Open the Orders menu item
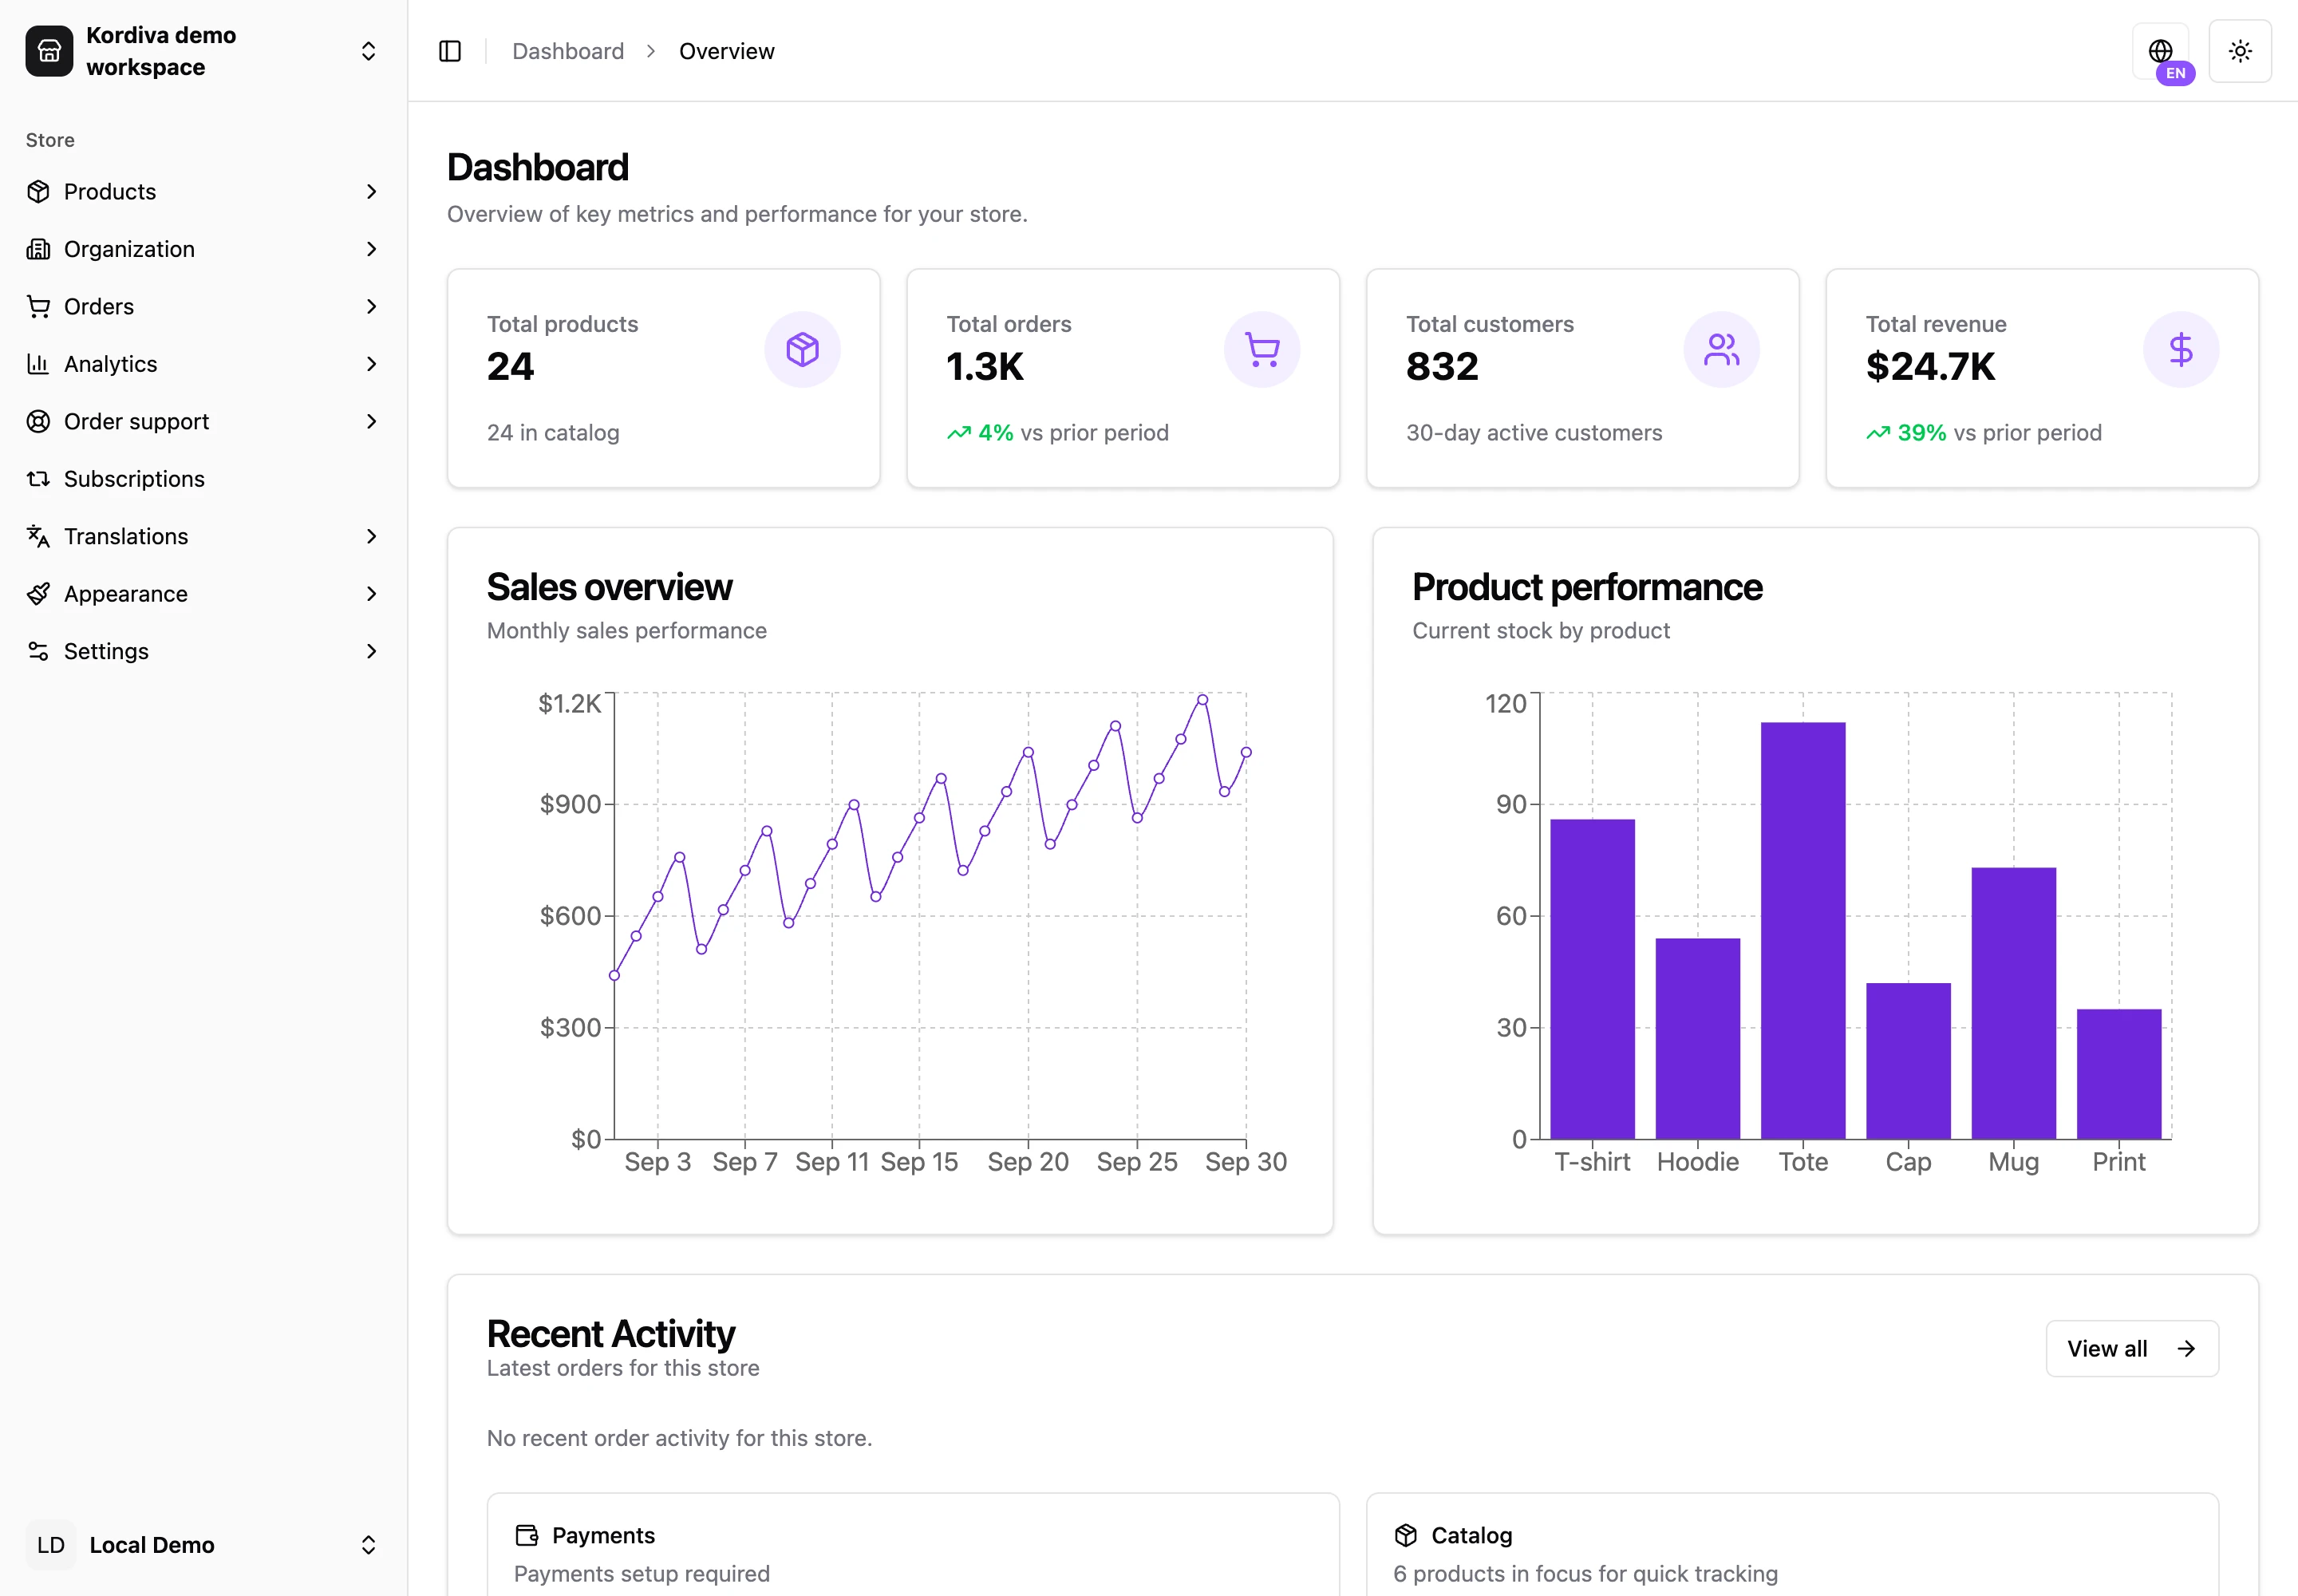Viewport: 2298px width, 1596px height. [x=203, y=306]
